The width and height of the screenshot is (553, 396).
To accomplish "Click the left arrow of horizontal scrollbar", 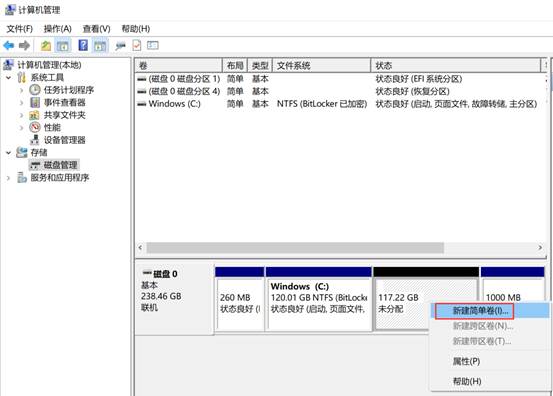I will (140, 248).
